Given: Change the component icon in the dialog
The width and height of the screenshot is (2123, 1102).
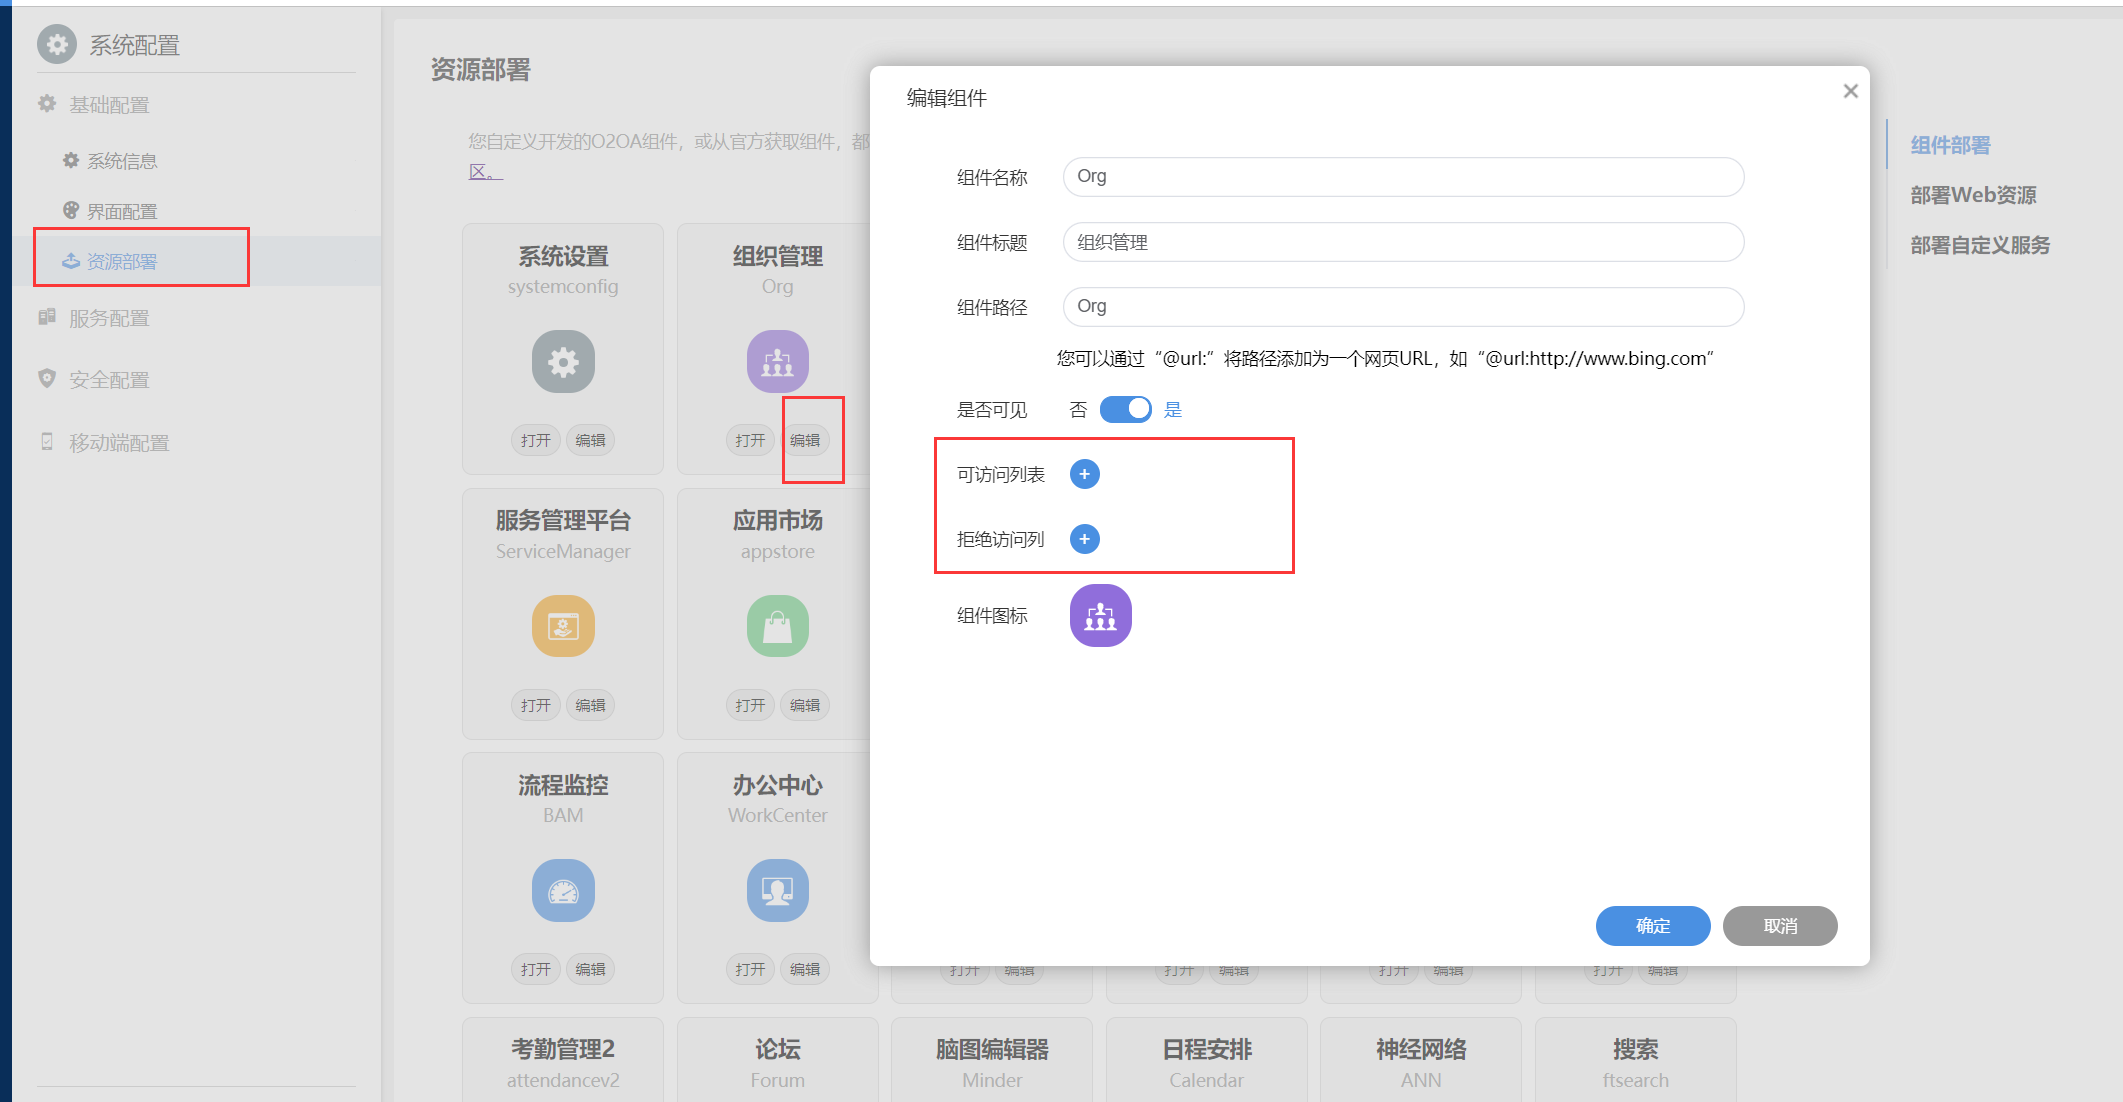Looking at the screenshot, I should 1100,616.
